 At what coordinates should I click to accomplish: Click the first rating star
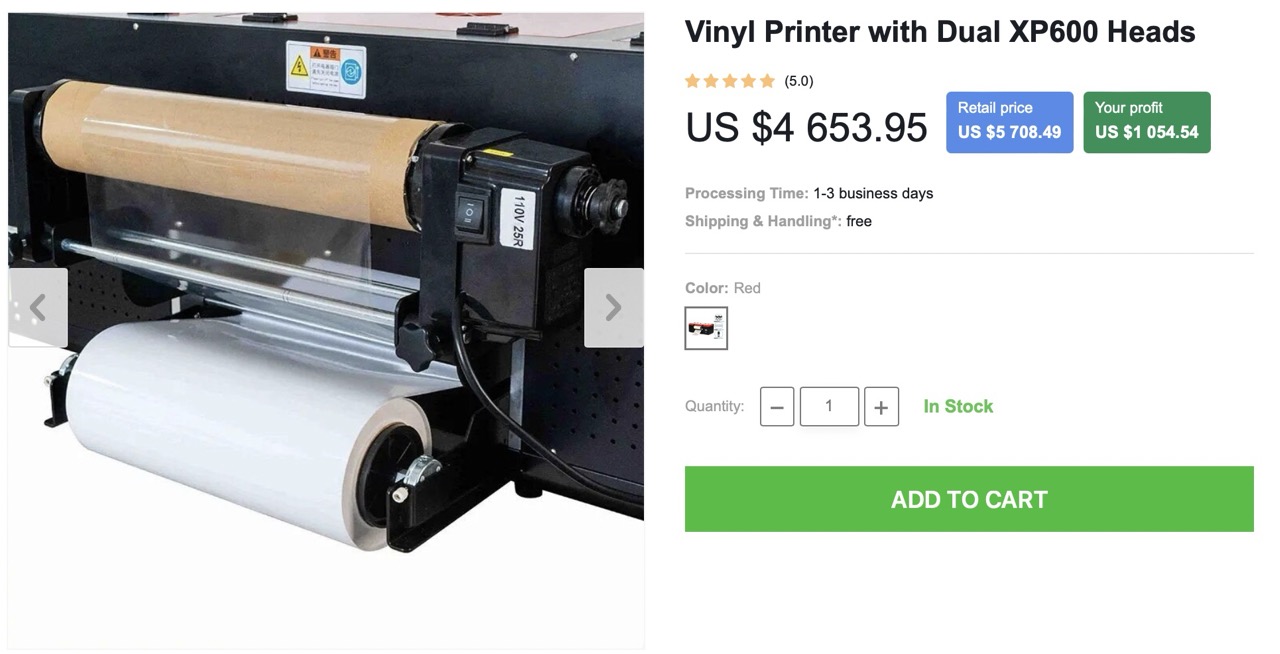692,81
